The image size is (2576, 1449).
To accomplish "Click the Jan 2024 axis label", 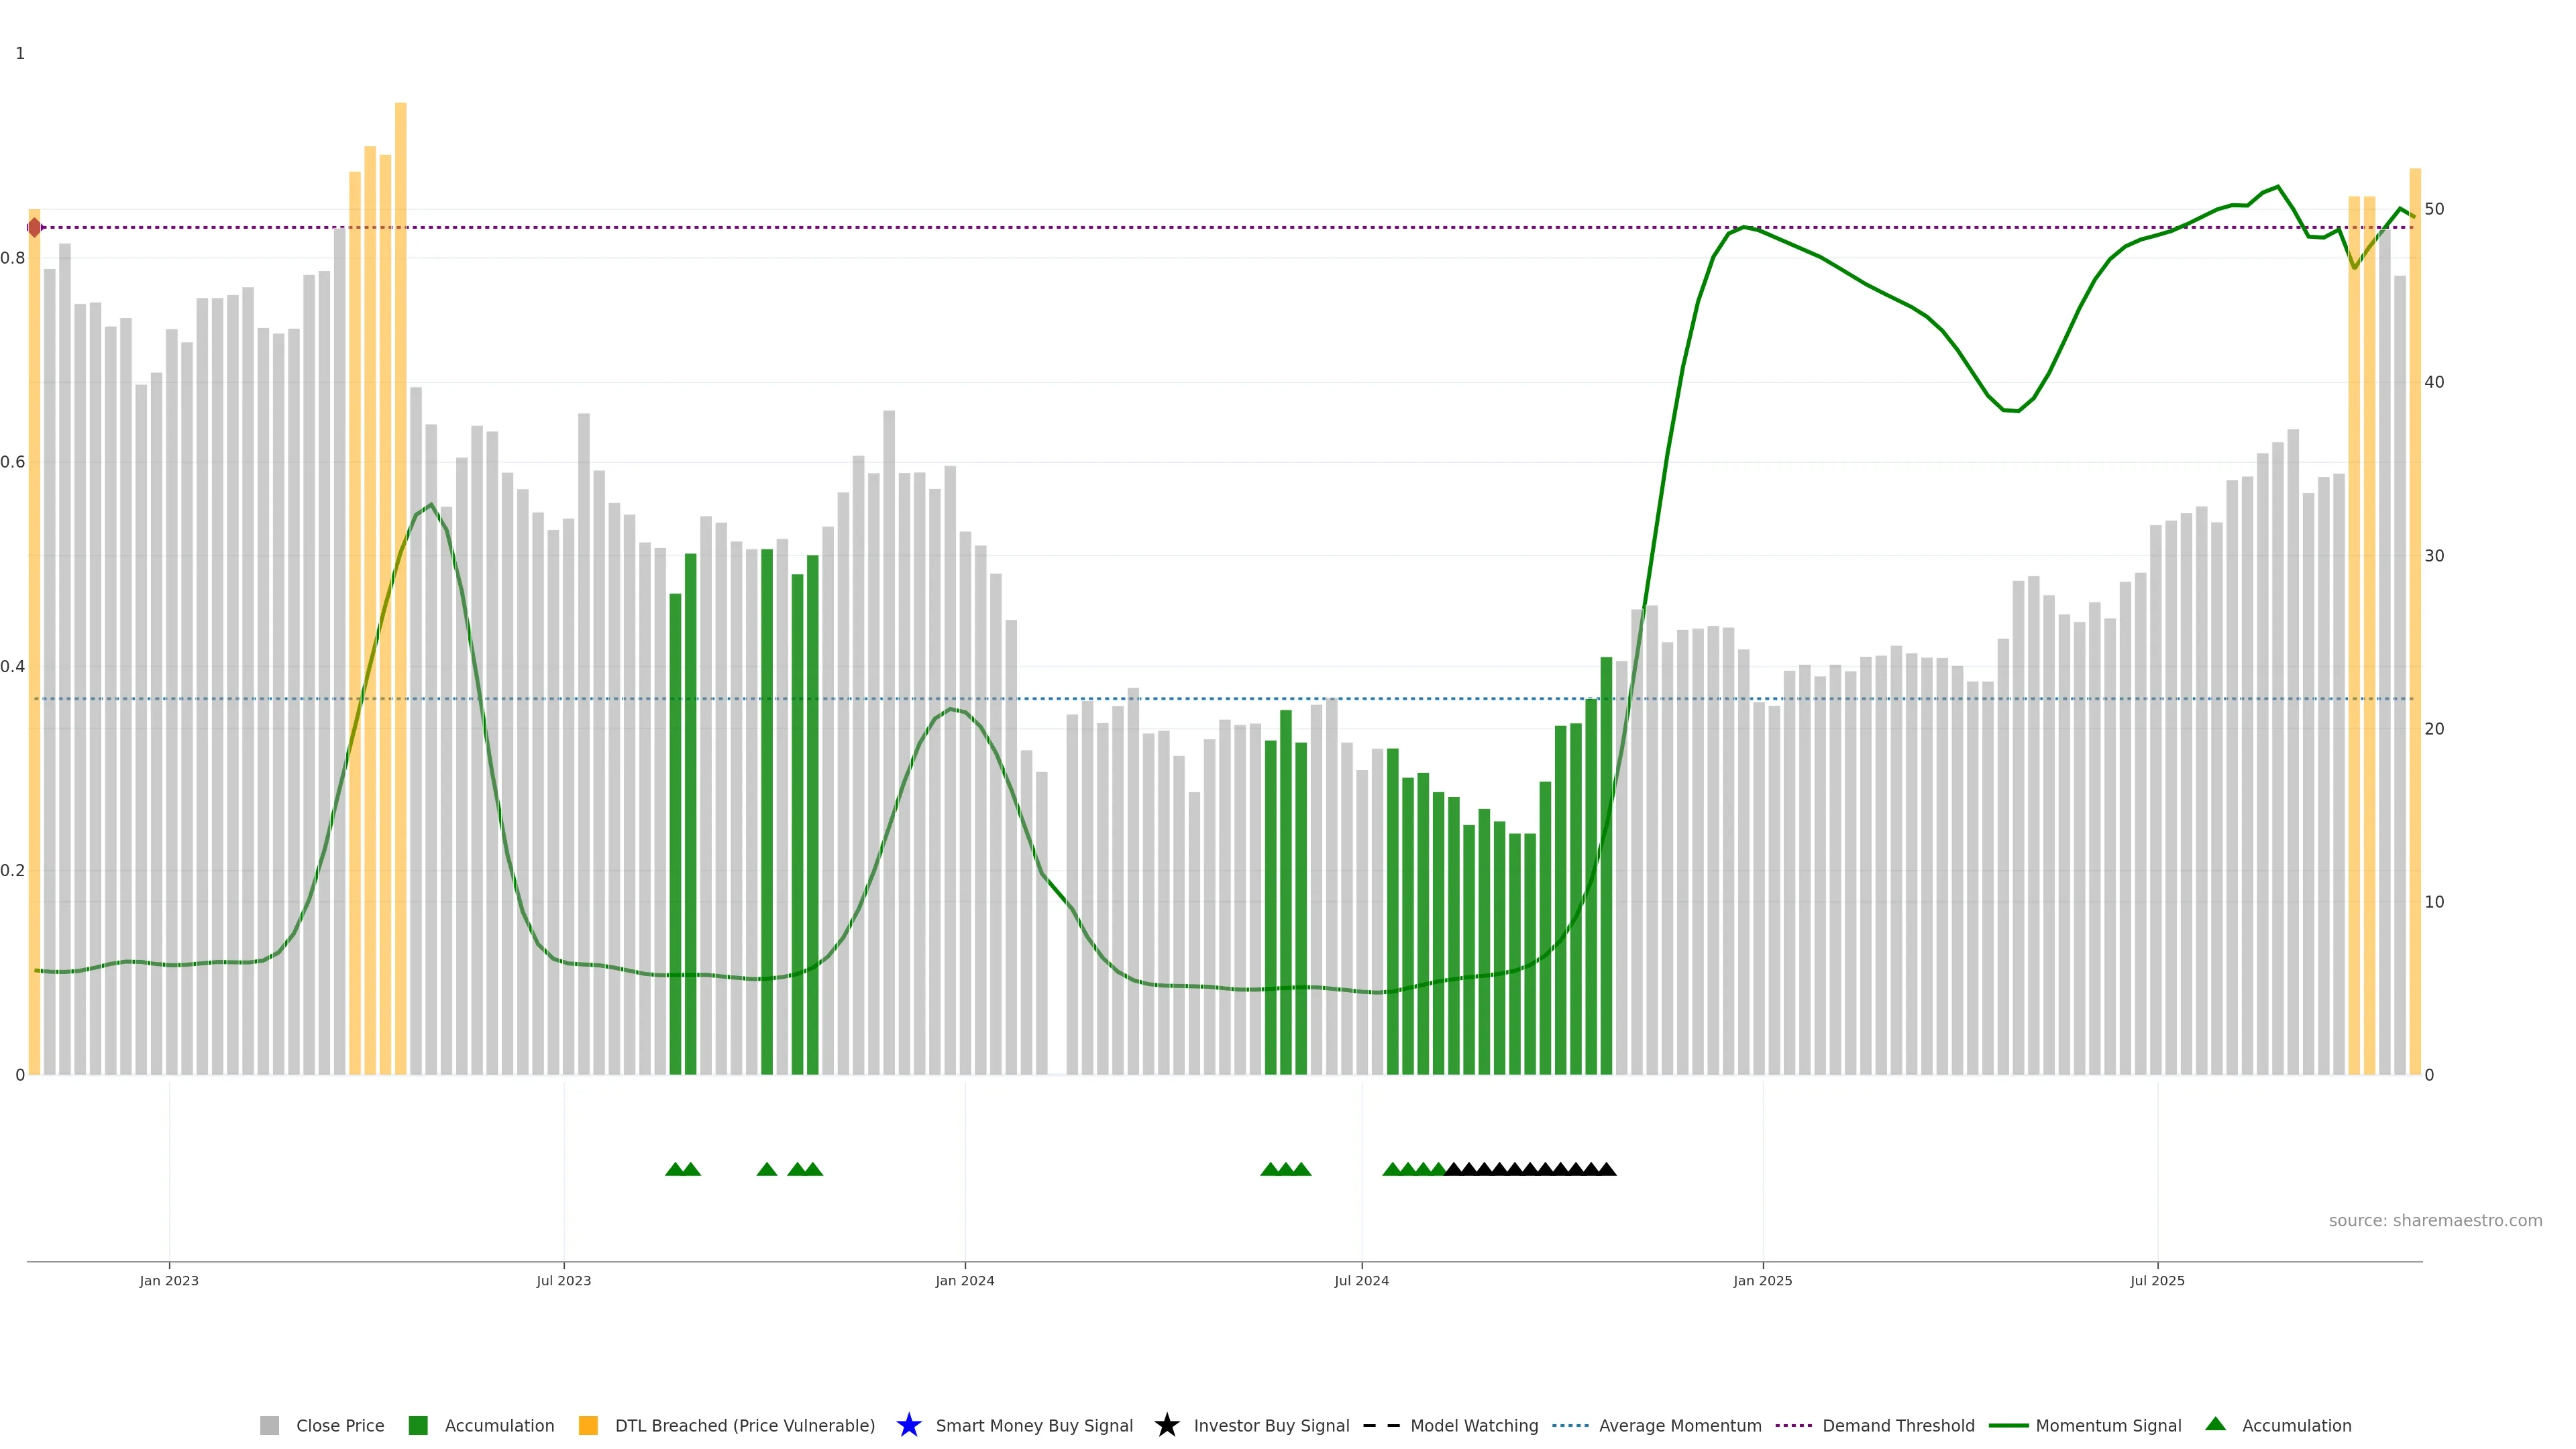I will (x=964, y=1280).
